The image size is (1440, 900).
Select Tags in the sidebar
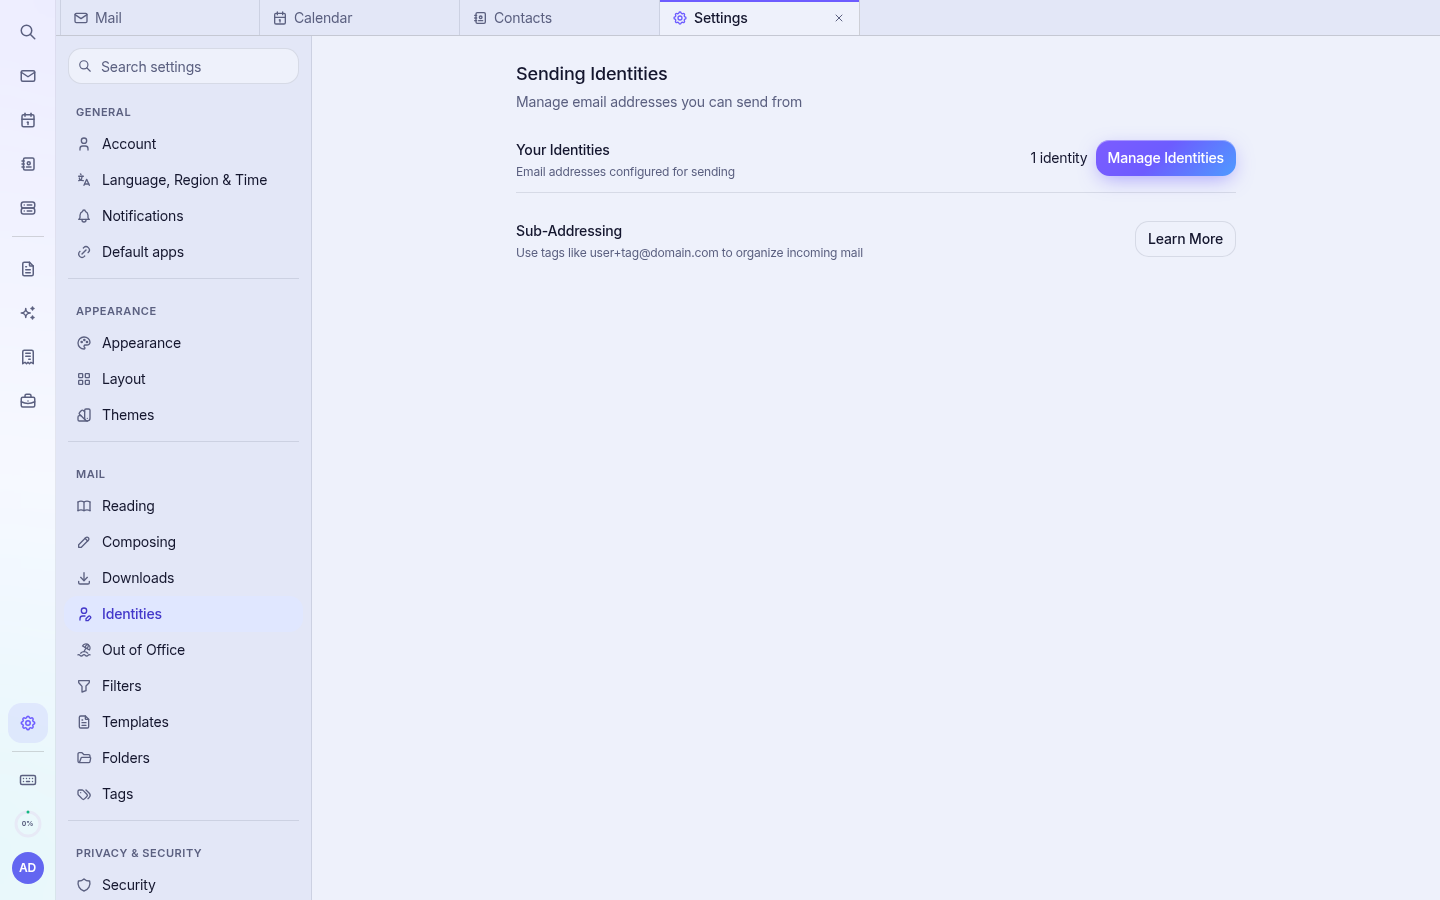coord(184,794)
